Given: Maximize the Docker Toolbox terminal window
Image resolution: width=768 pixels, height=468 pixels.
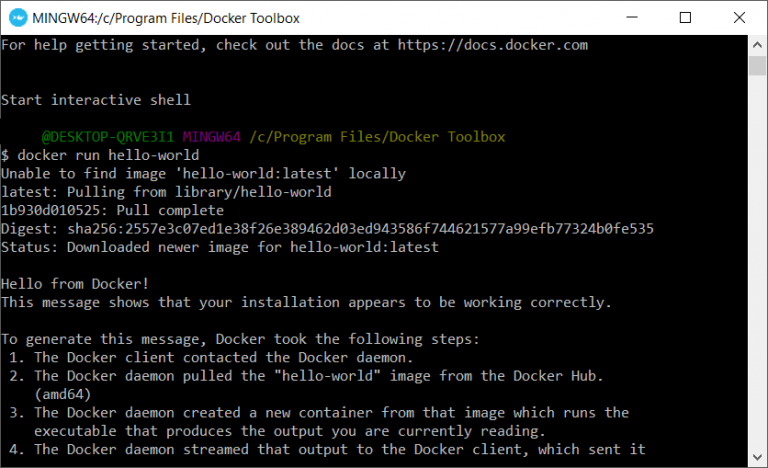Looking at the screenshot, I should tap(685, 18).
